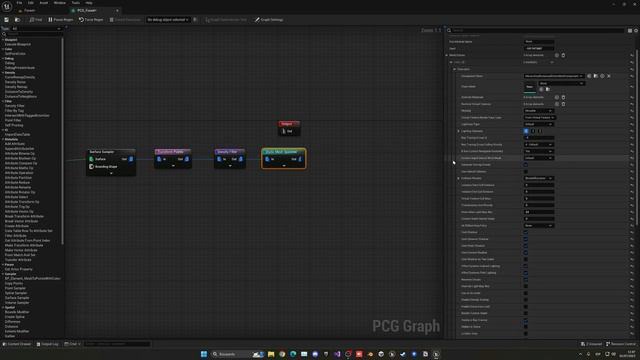Image resolution: width=640 pixels, height=360 pixels.
Task: Save the PCG graph asset
Action: click(7, 20)
